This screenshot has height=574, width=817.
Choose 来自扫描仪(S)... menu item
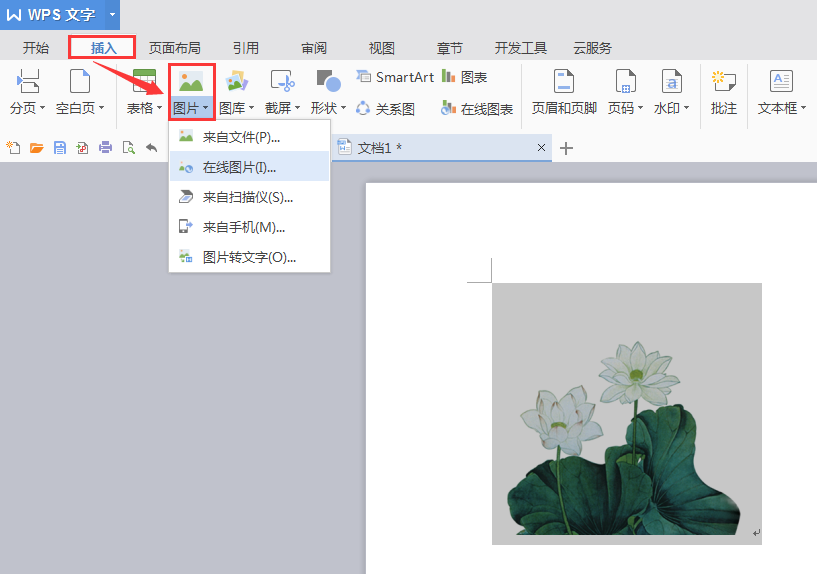(250, 197)
